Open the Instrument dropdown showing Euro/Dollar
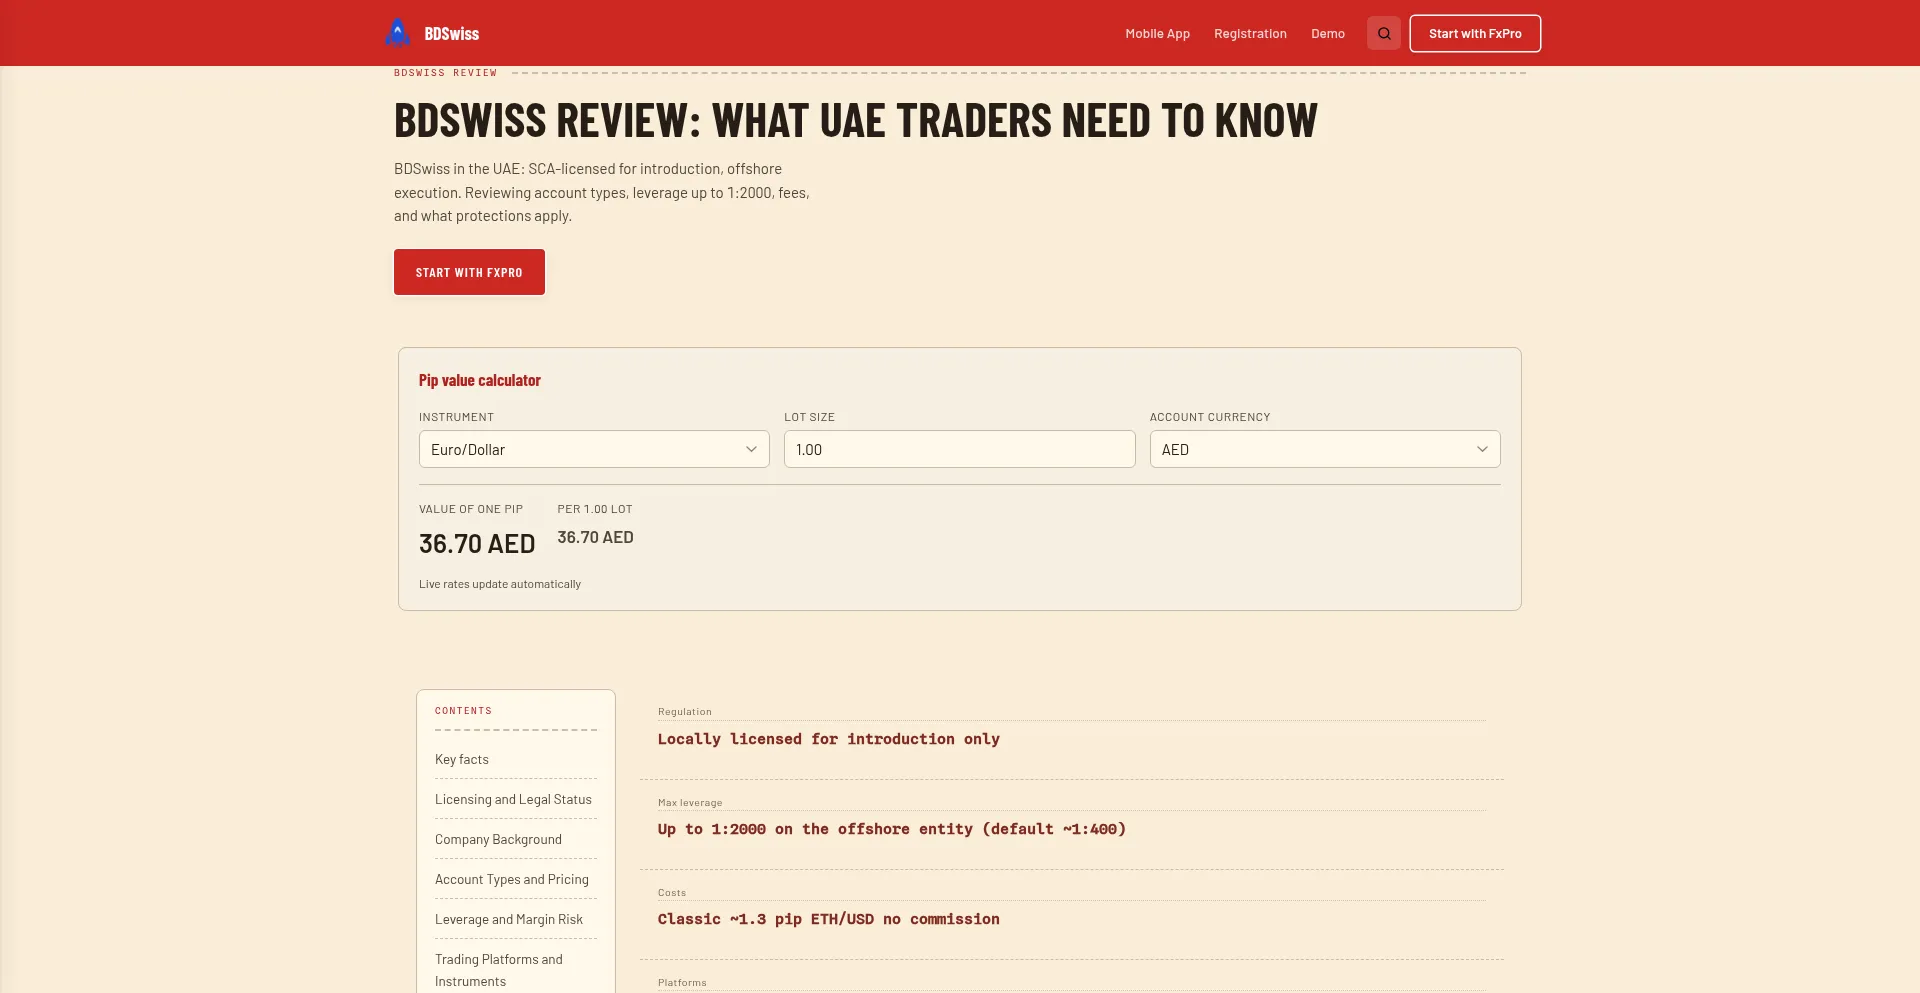1920x993 pixels. pos(594,449)
